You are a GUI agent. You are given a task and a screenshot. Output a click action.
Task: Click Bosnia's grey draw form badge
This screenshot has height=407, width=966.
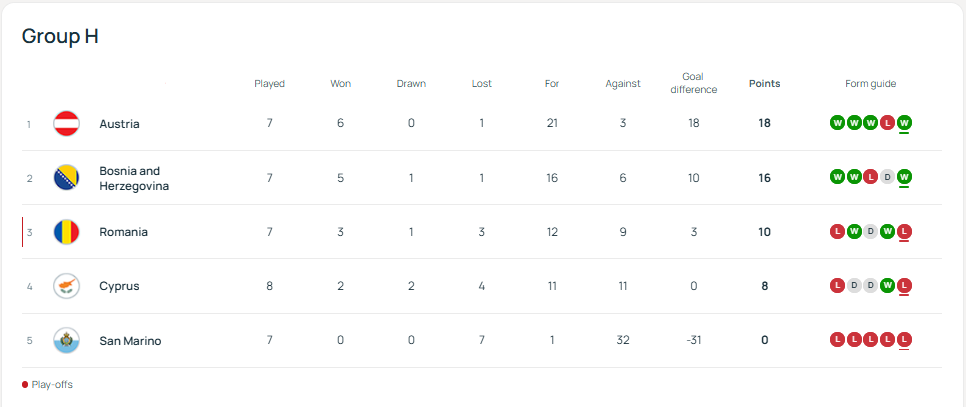pyautogui.click(x=887, y=177)
